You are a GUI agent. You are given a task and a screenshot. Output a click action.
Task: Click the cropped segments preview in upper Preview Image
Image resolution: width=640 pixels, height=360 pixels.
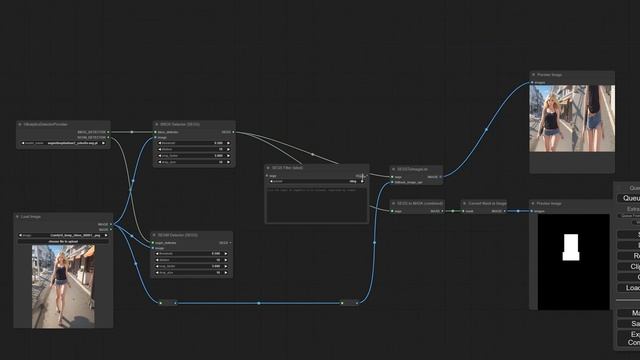[x=572, y=118]
